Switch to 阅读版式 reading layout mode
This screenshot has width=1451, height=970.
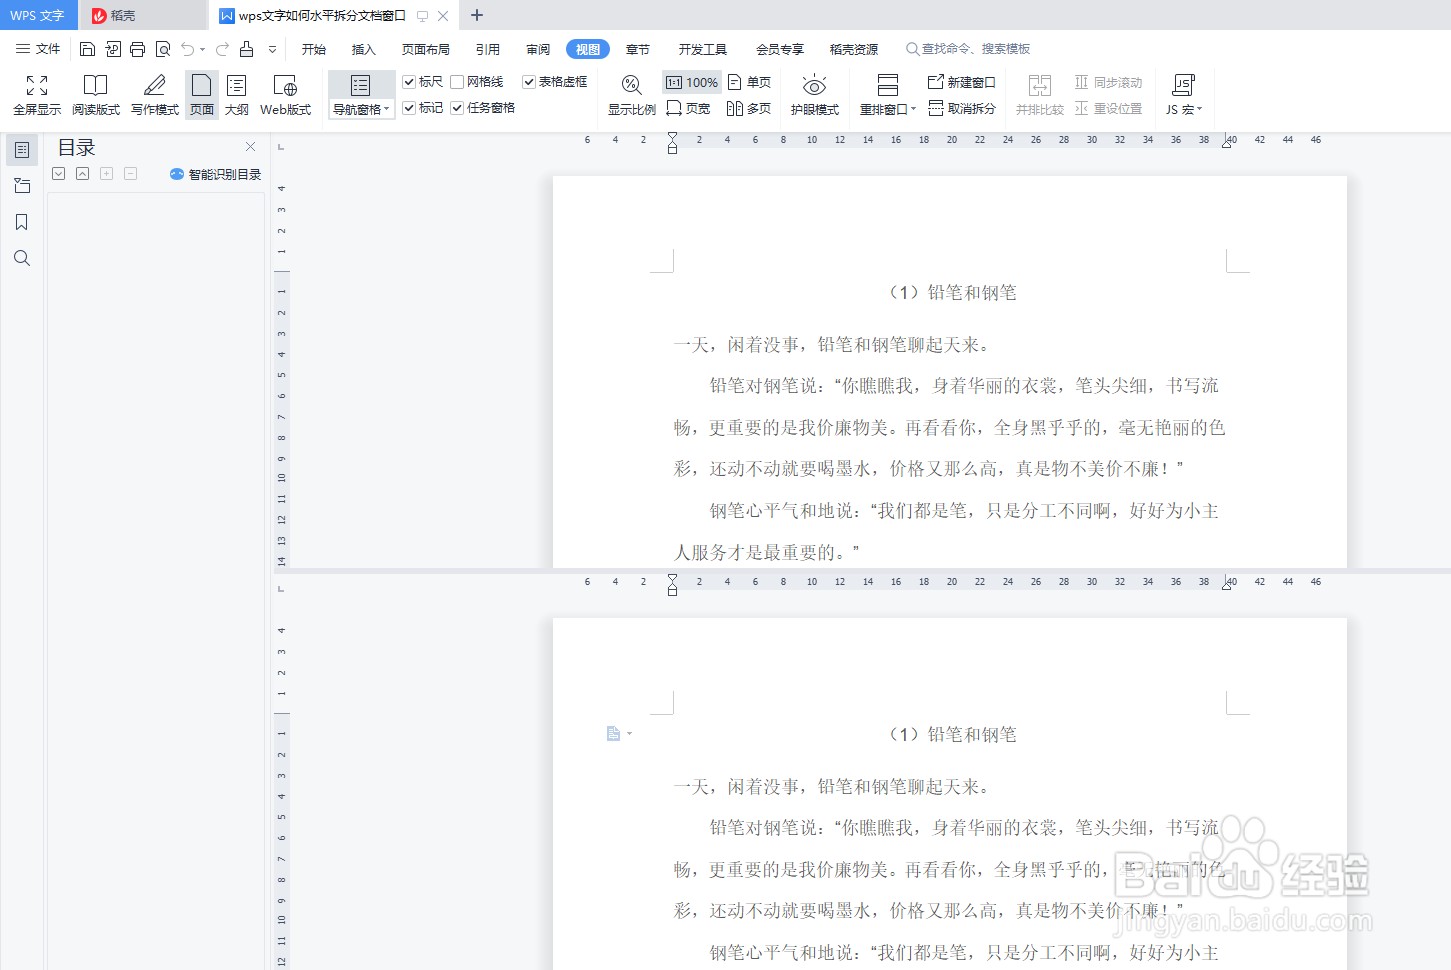tap(95, 95)
